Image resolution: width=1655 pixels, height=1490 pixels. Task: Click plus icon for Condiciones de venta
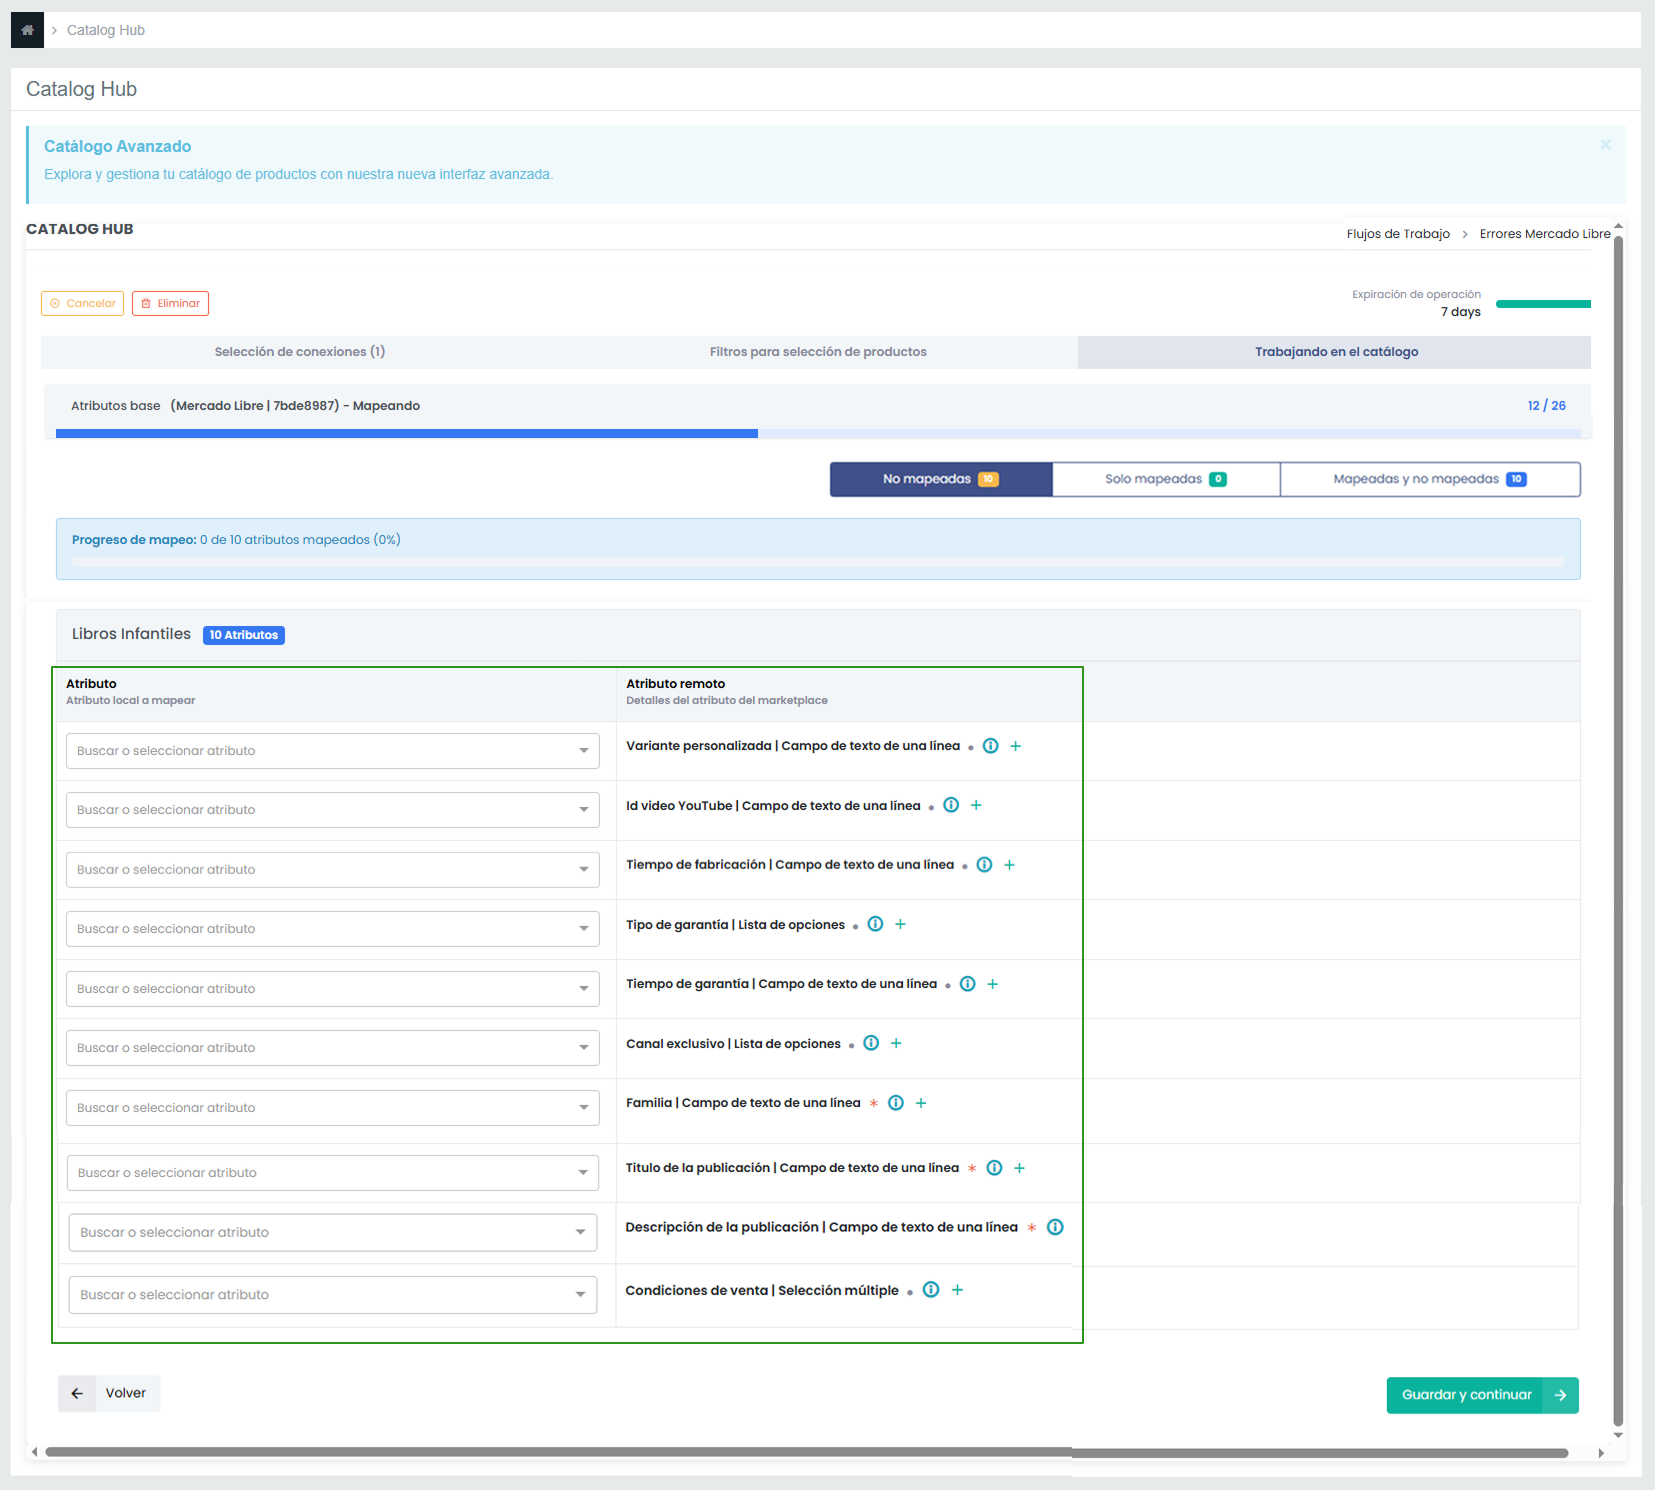click(x=957, y=1290)
